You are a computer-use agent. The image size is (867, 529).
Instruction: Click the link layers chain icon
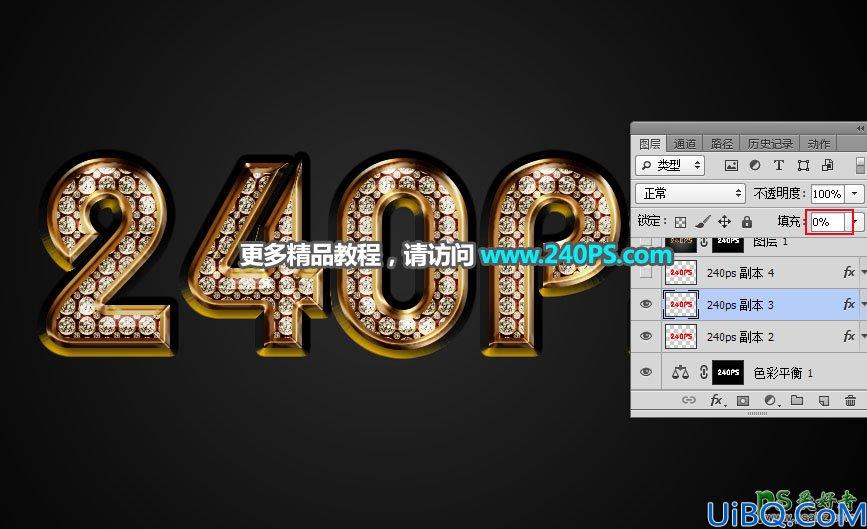tap(688, 400)
